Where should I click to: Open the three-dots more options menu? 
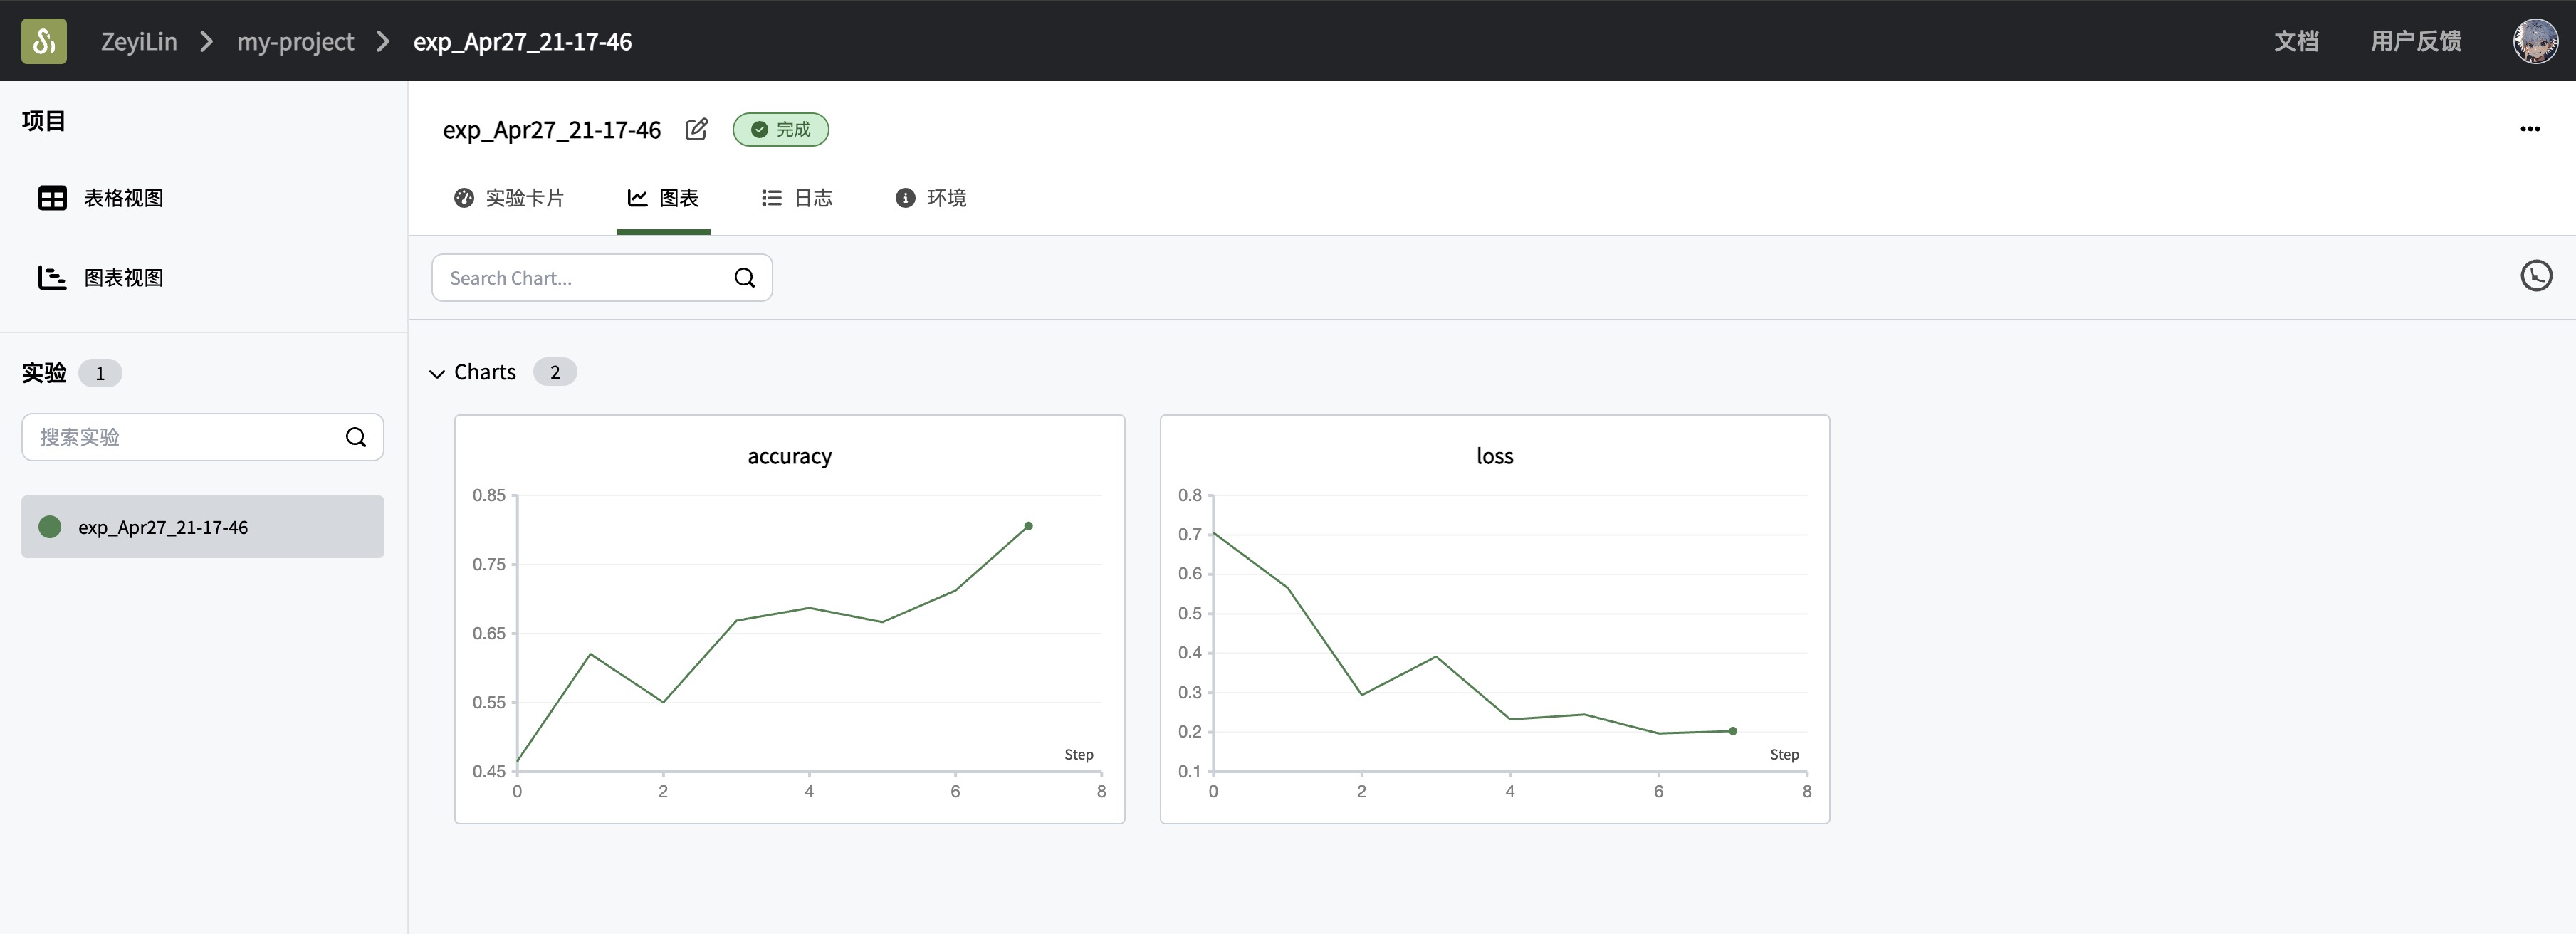[x=2529, y=129]
